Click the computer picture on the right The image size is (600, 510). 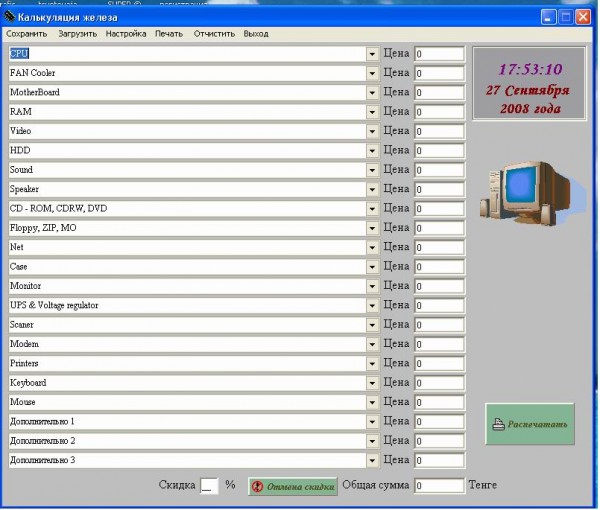click(x=531, y=193)
